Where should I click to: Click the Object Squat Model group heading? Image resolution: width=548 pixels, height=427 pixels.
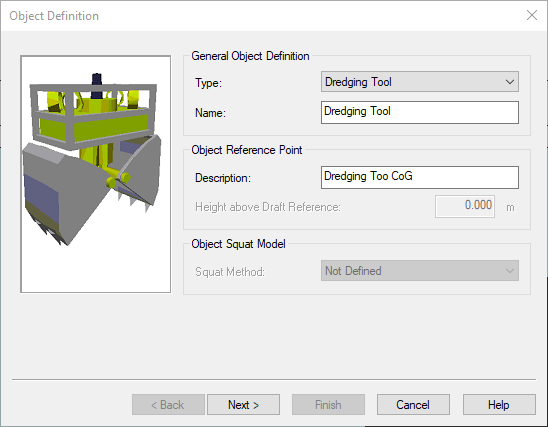238,244
